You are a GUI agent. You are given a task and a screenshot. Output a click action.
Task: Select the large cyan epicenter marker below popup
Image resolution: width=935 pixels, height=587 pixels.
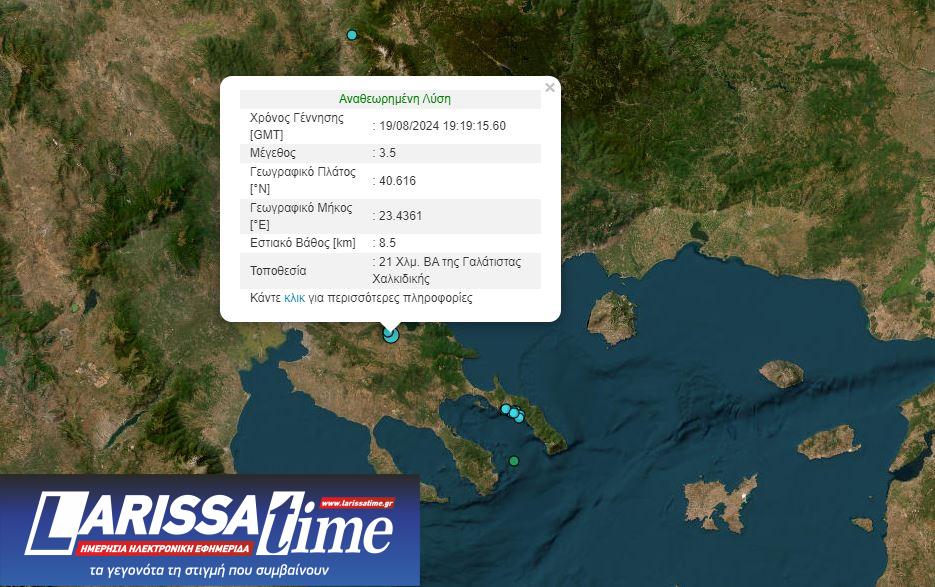point(391,336)
